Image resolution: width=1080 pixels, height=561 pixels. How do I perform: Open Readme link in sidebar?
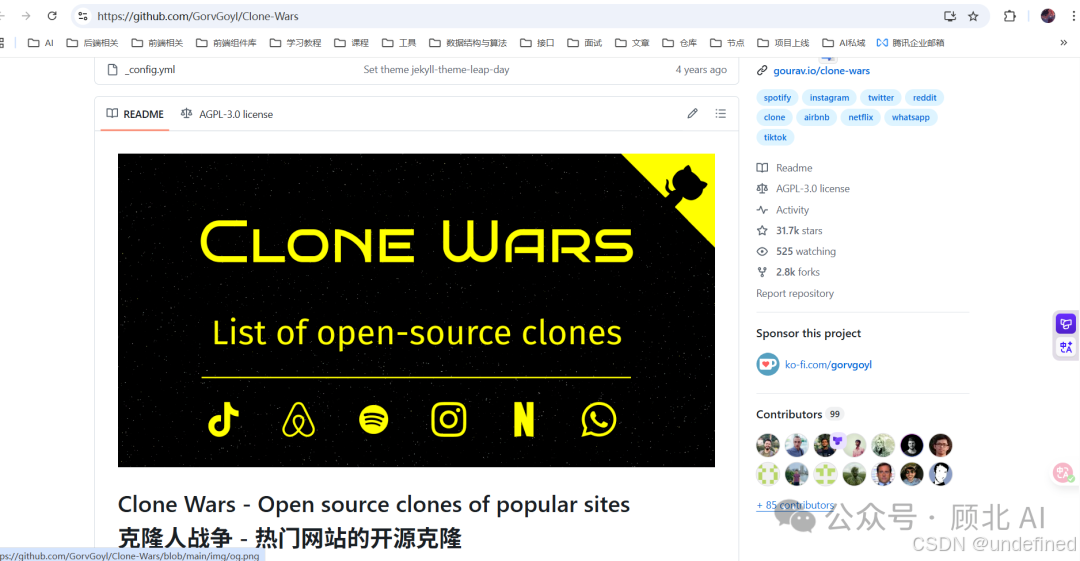[x=785, y=167]
